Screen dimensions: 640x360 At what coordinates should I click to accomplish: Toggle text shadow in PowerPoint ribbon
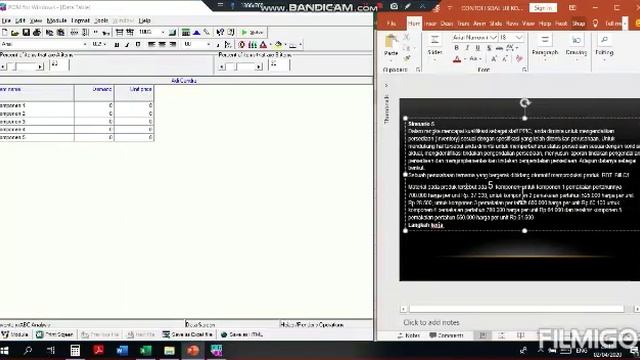click(489, 48)
